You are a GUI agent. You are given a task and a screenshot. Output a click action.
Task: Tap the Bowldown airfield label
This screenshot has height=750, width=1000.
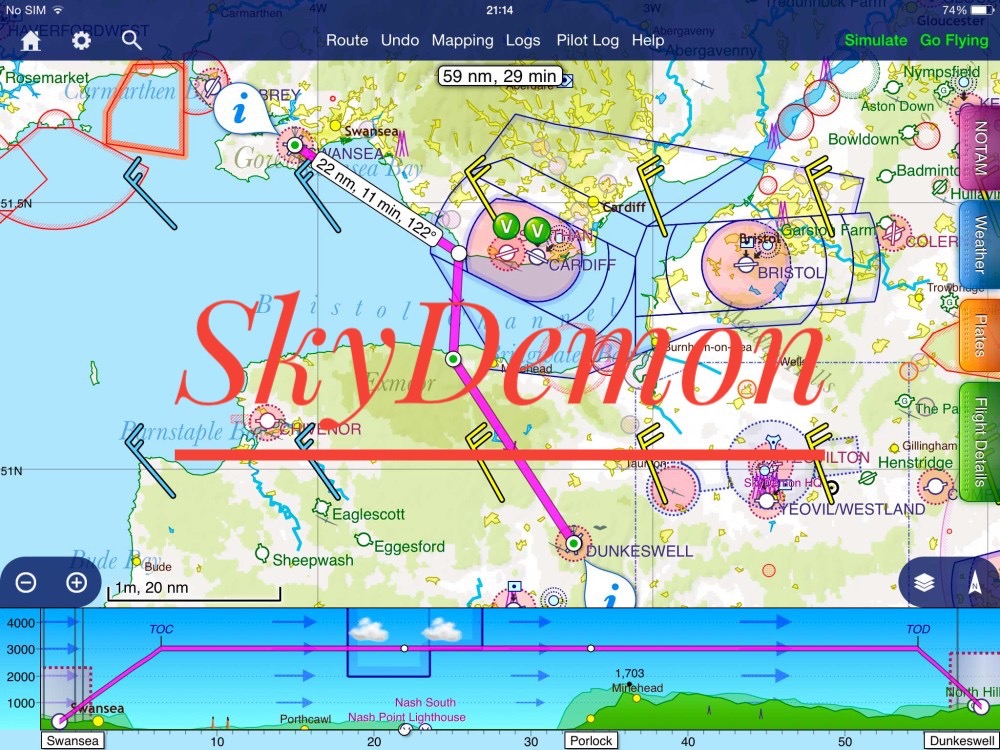point(864,139)
